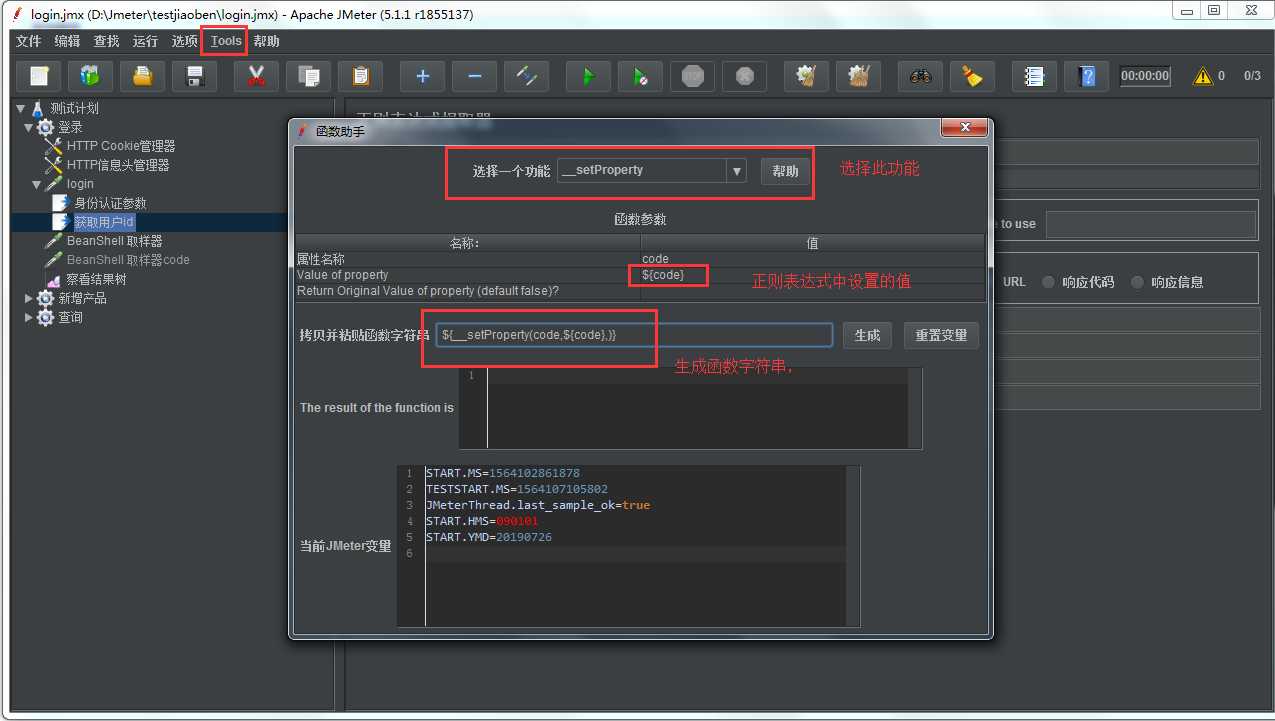Shut down the test threads
The height and width of the screenshot is (721, 1275).
pos(745,76)
